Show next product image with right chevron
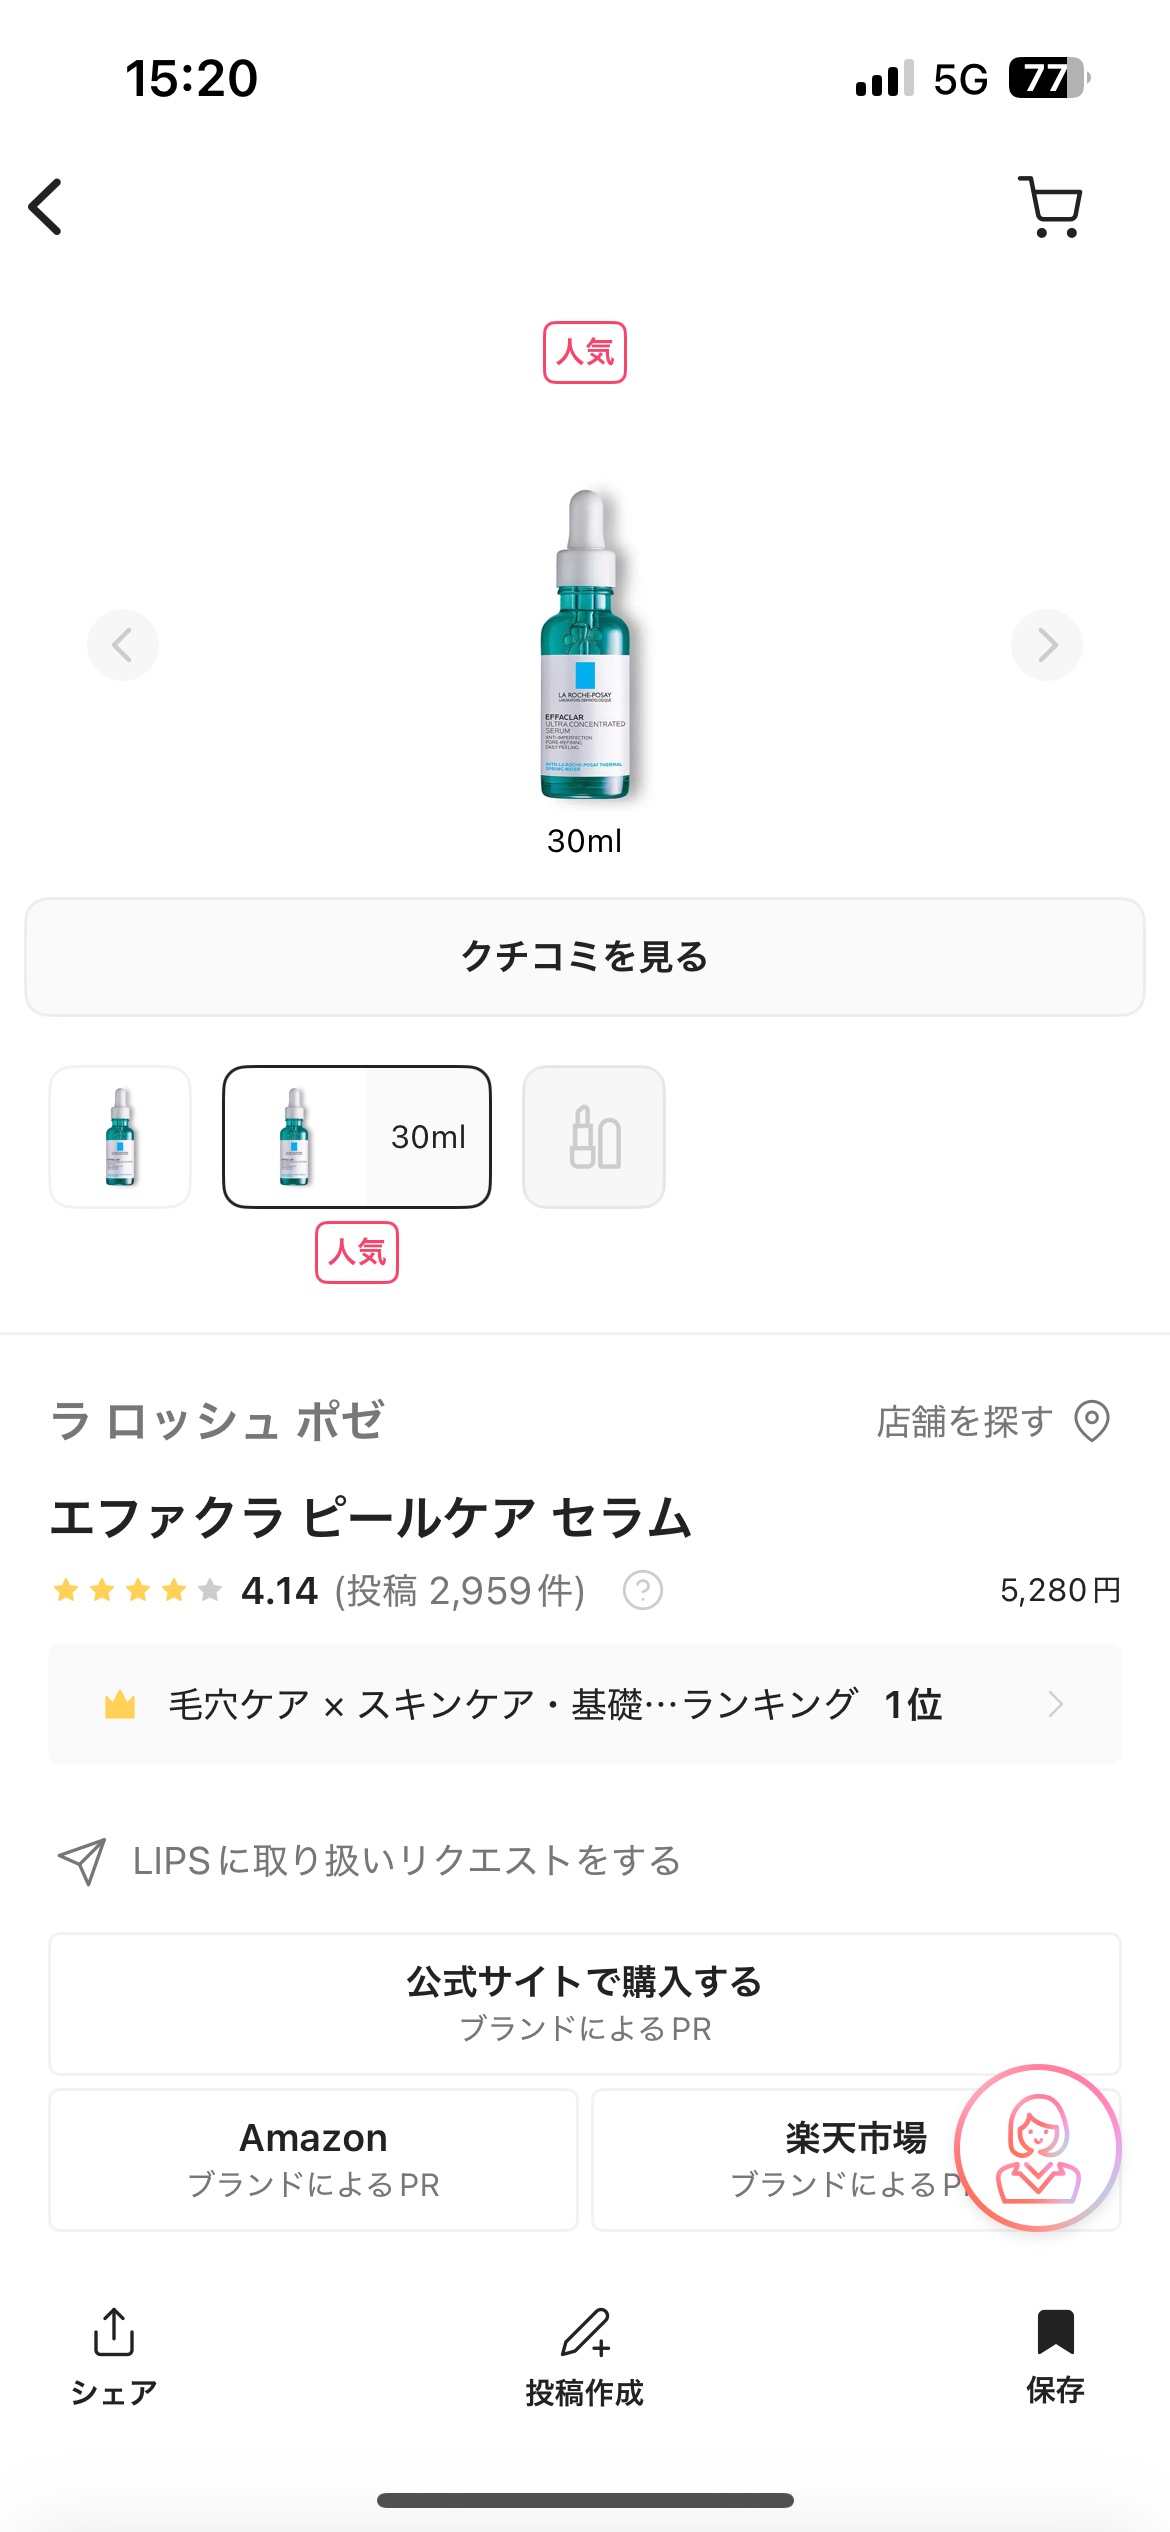The width and height of the screenshot is (1170, 2532). click(x=1047, y=645)
